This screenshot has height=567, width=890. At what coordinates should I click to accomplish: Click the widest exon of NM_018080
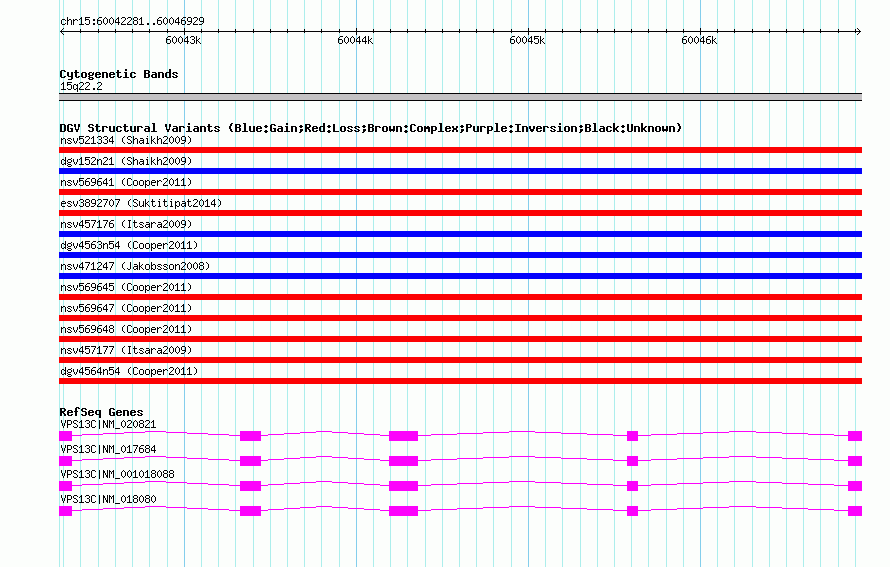click(404, 511)
